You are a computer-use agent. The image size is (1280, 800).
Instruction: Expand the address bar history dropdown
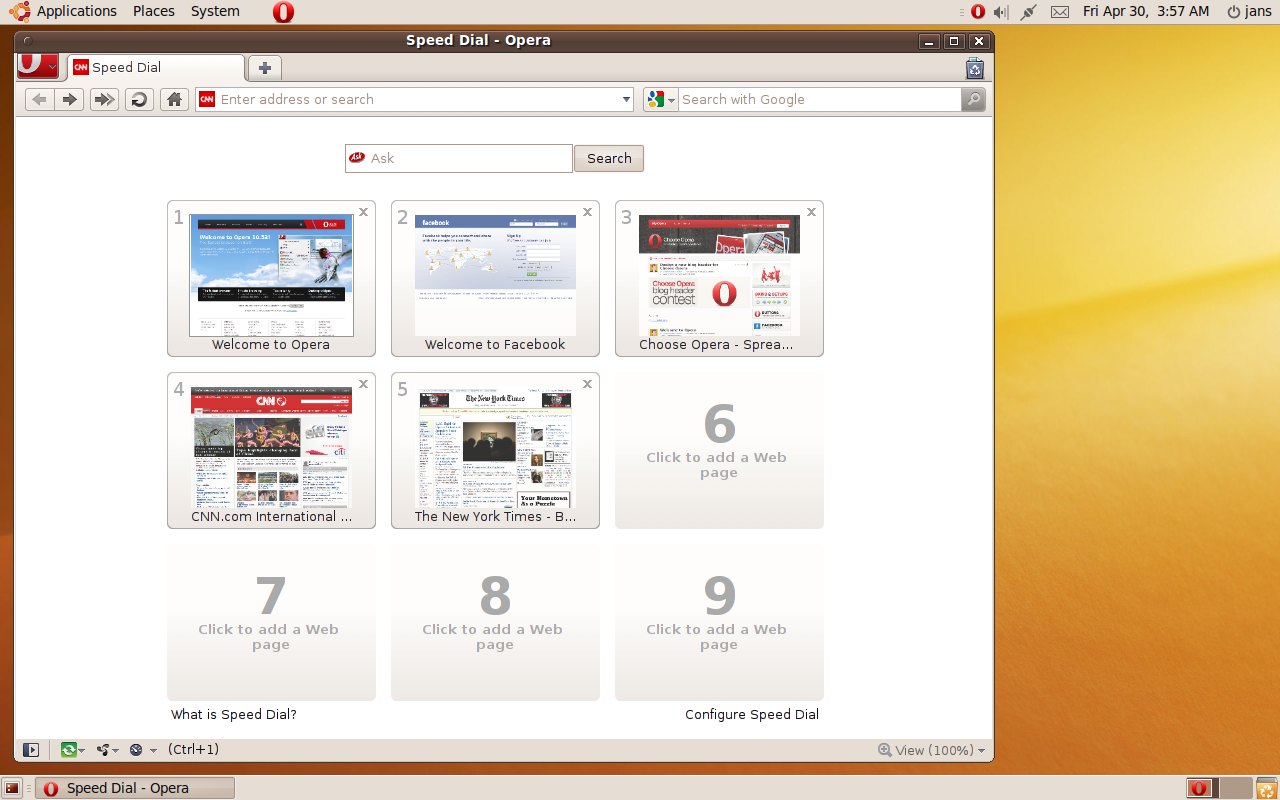(x=627, y=99)
